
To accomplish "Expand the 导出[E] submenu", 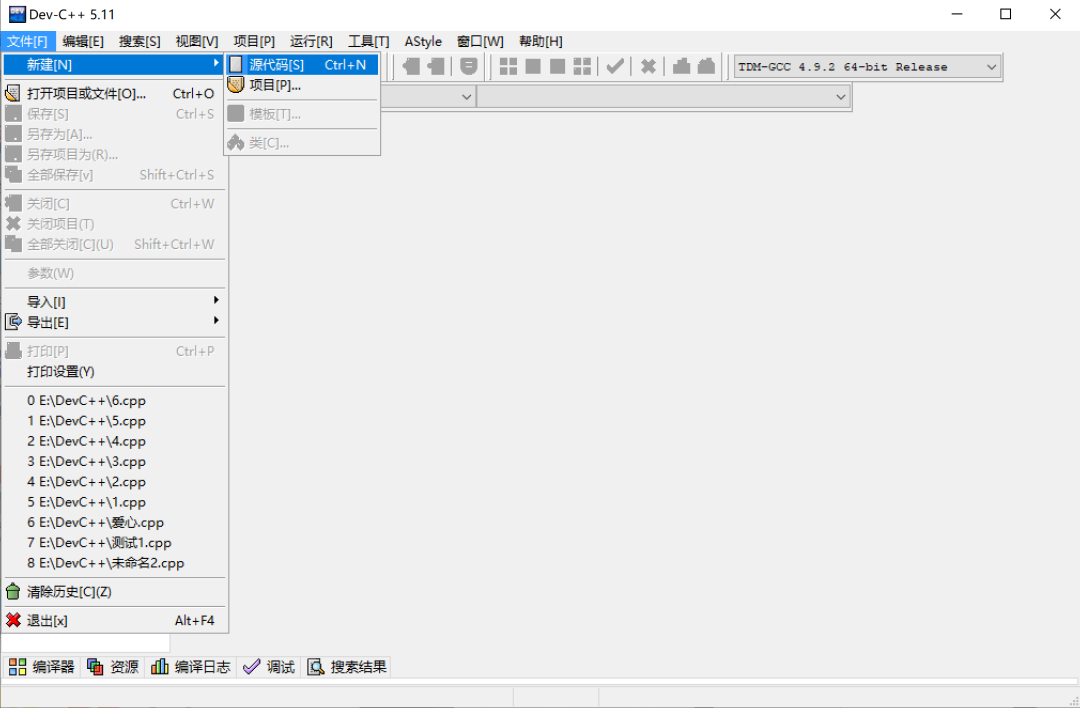I will click(x=114, y=322).
